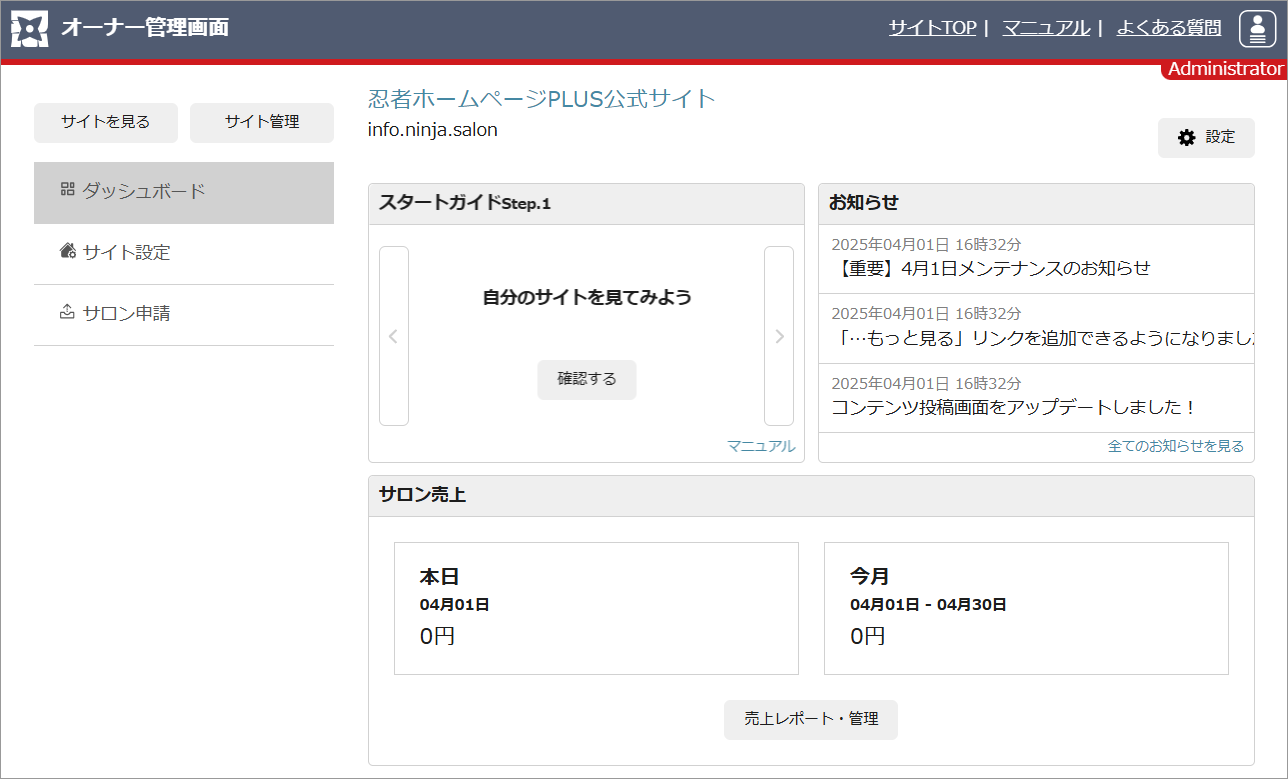1288x779 pixels.
Task: Click the upload icon beside サロン申請
Action: (68, 312)
